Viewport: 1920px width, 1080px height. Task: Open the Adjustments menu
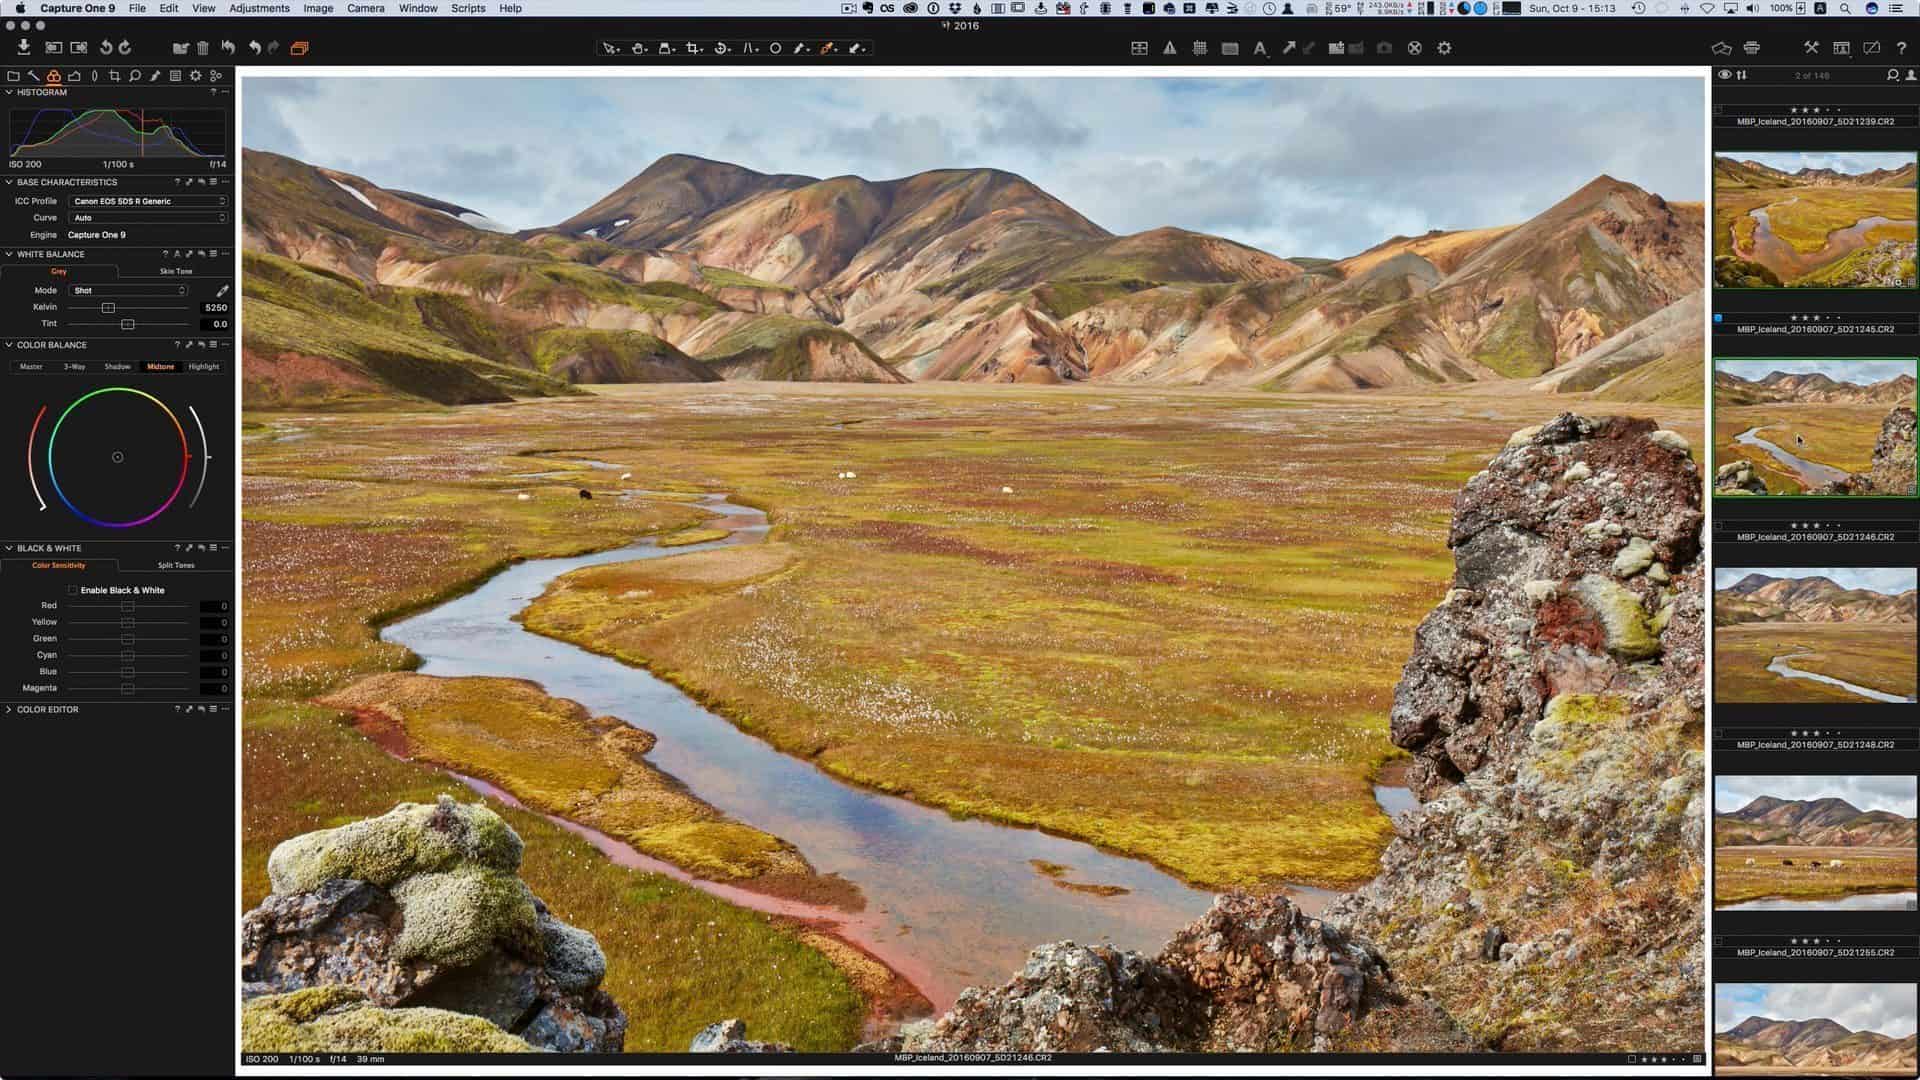[x=259, y=8]
